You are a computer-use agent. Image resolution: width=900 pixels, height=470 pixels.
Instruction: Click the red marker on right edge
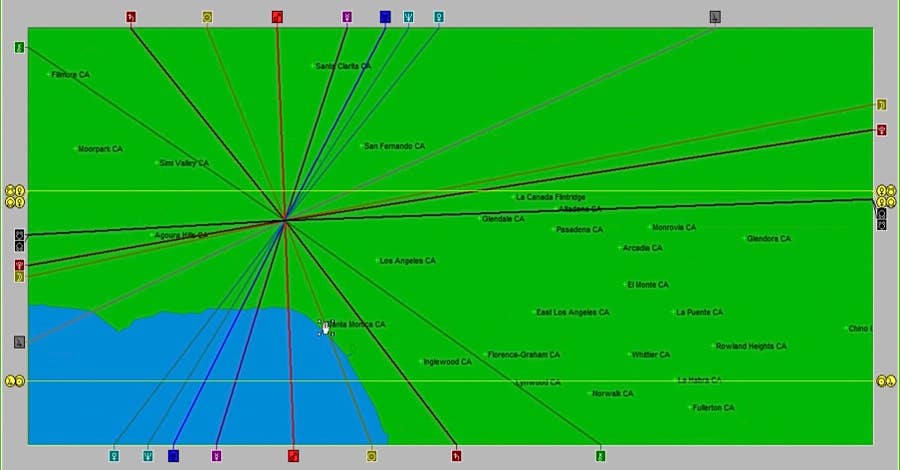click(x=881, y=130)
